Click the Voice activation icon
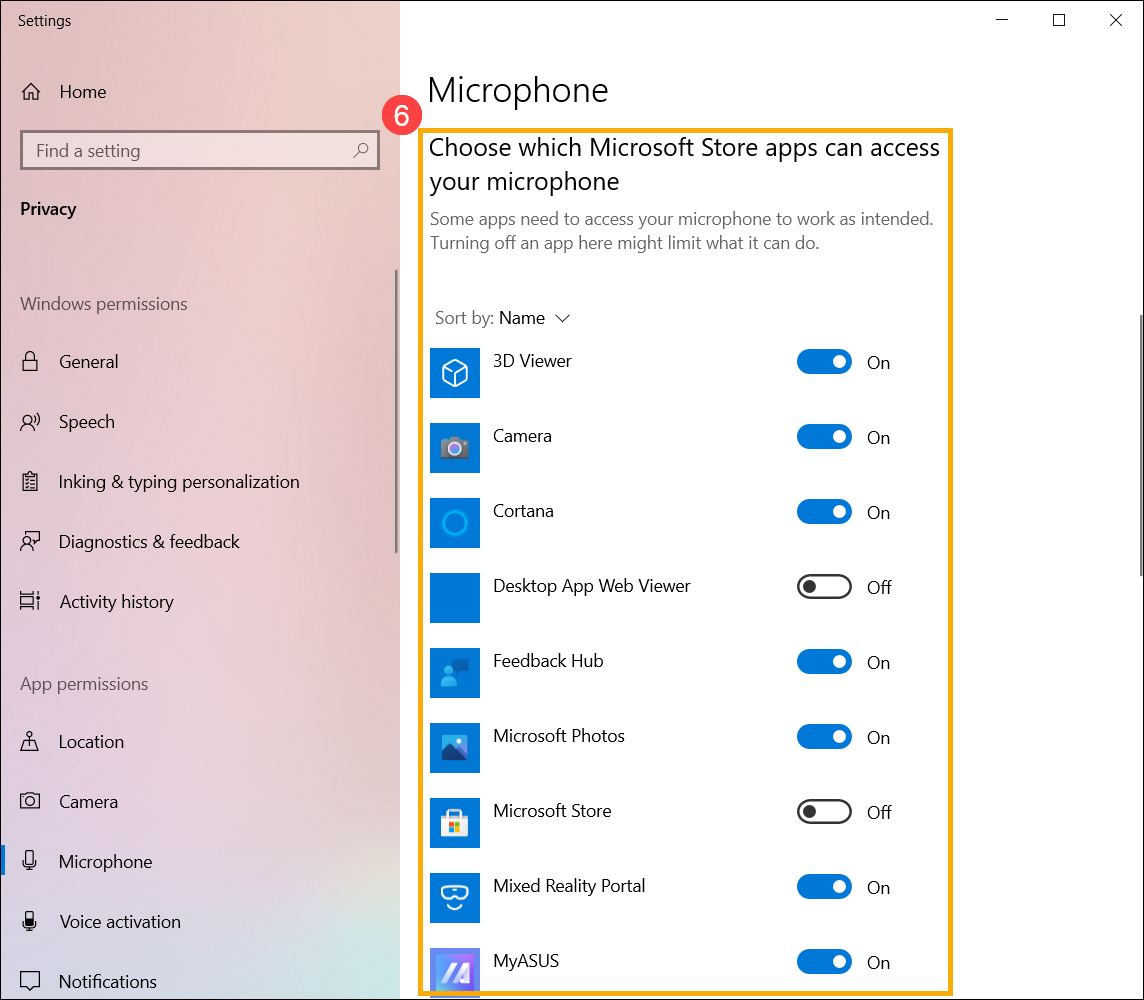The image size is (1144, 1000). click(30, 920)
